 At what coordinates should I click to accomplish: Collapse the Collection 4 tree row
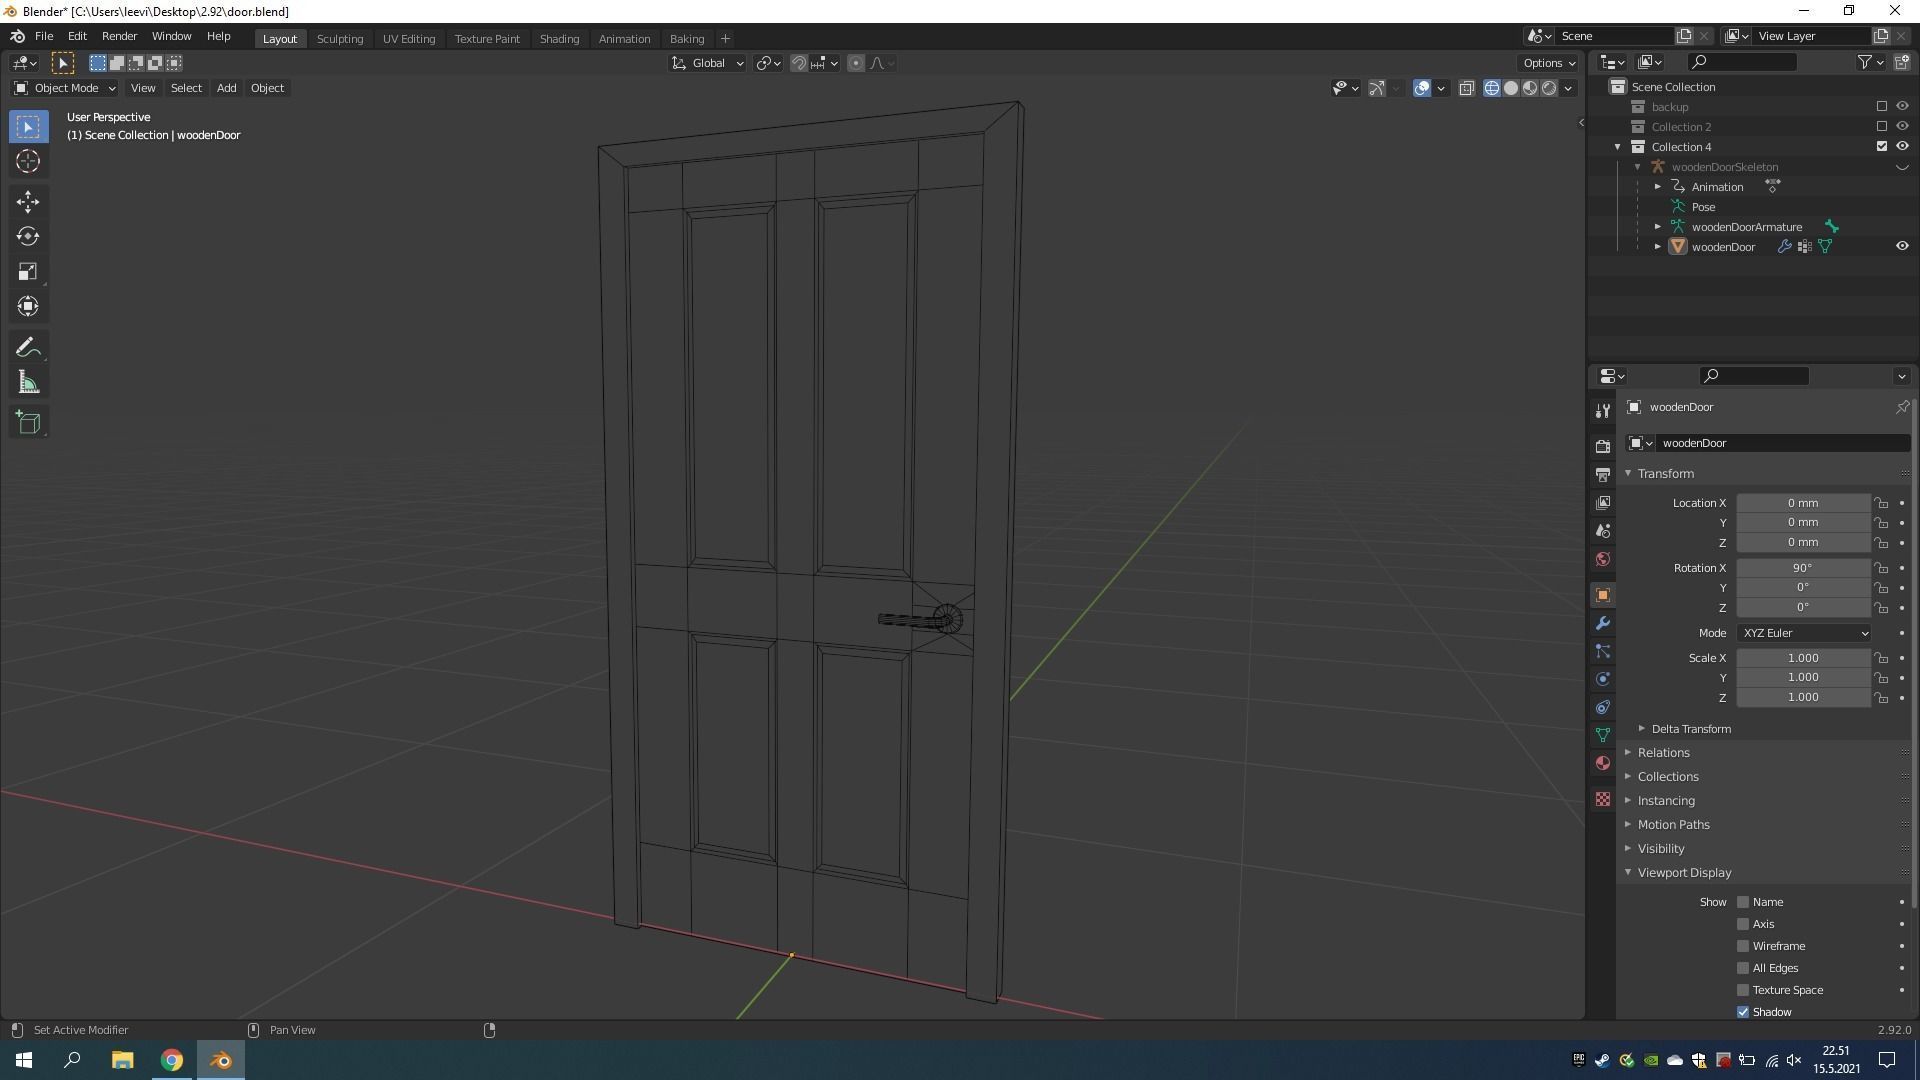pos(1618,147)
